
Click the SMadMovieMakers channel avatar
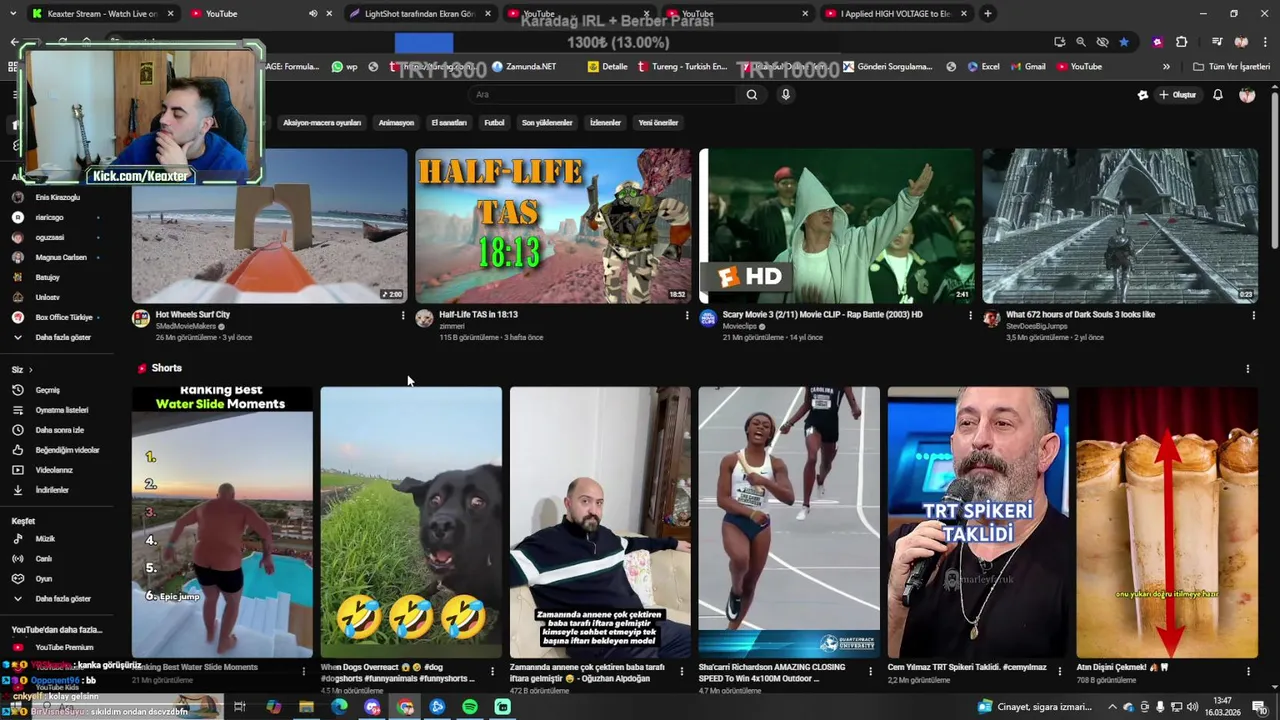point(141,318)
